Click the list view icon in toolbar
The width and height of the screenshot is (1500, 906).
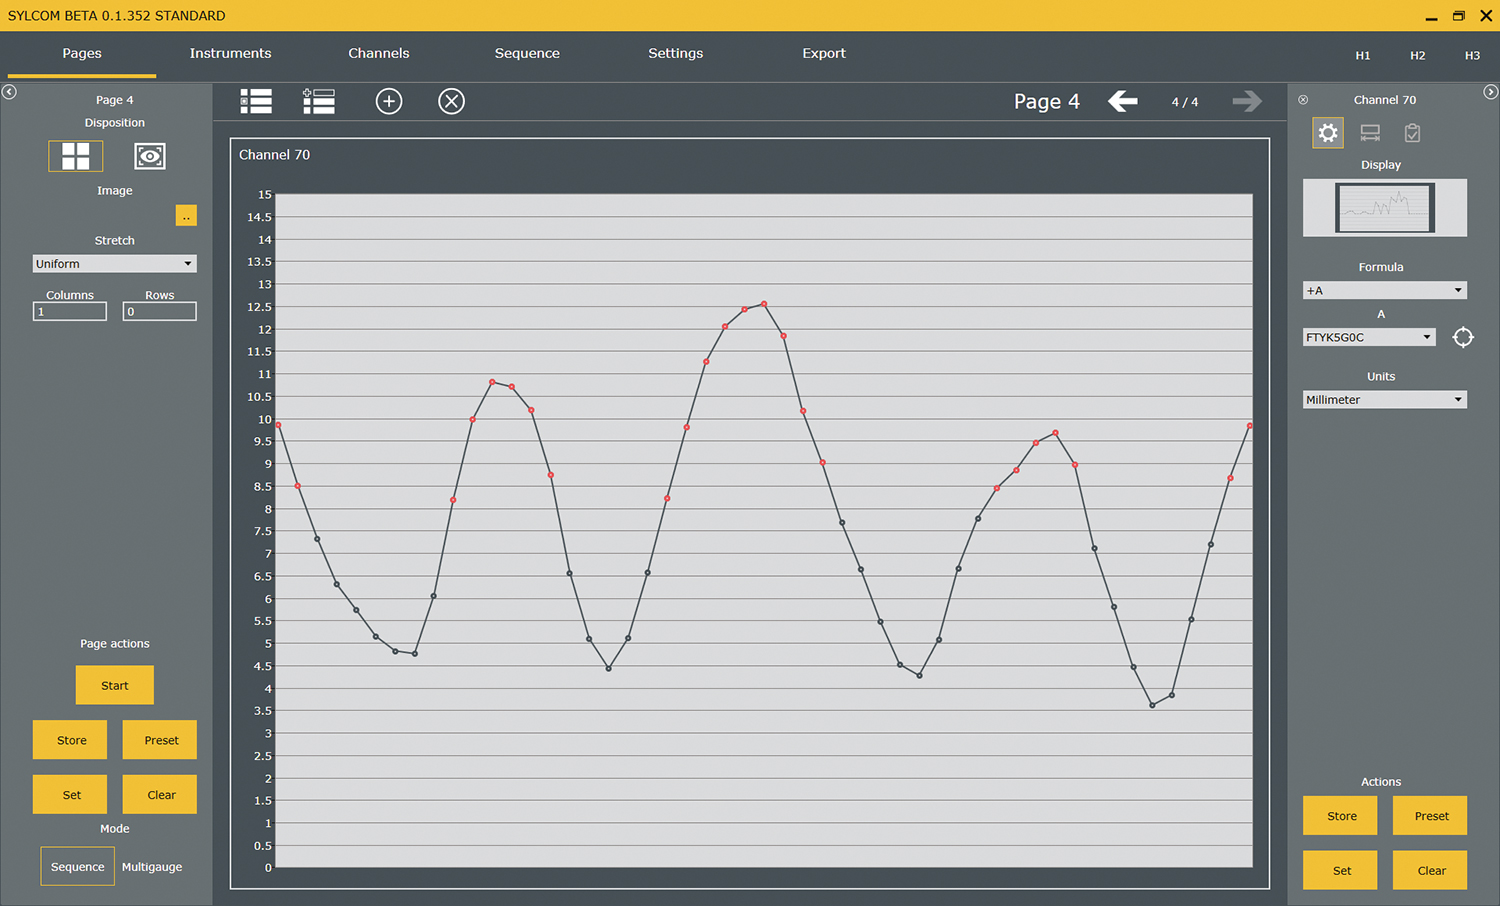pyautogui.click(x=256, y=101)
